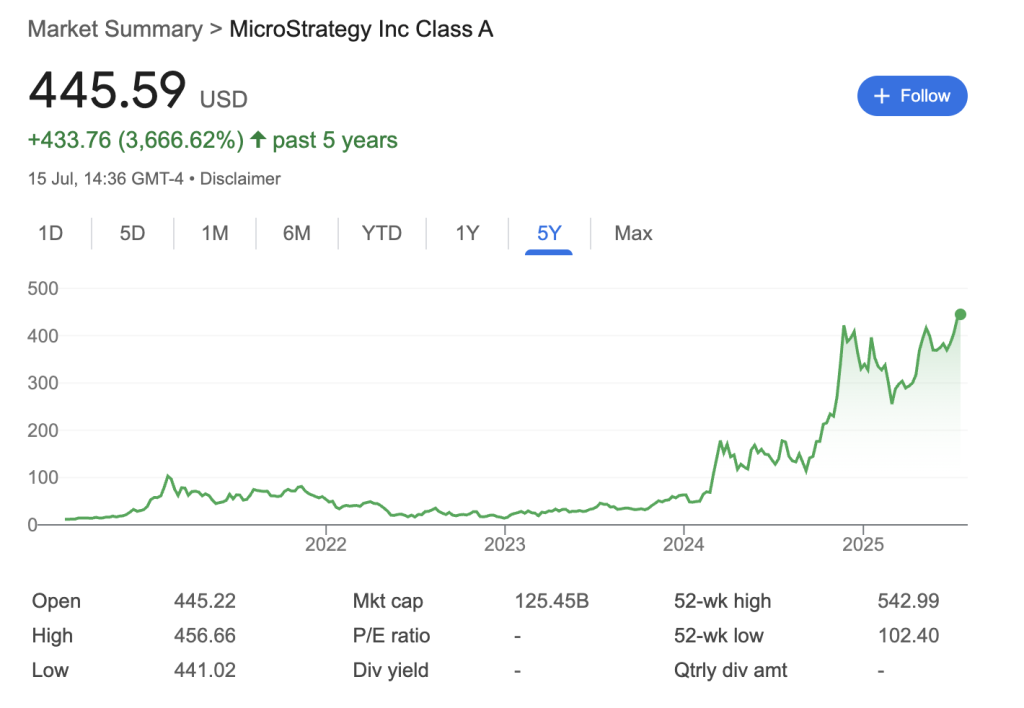Click the 52-wk high value 542.99
The width and height of the screenshot is (1024, 708).
908,601
